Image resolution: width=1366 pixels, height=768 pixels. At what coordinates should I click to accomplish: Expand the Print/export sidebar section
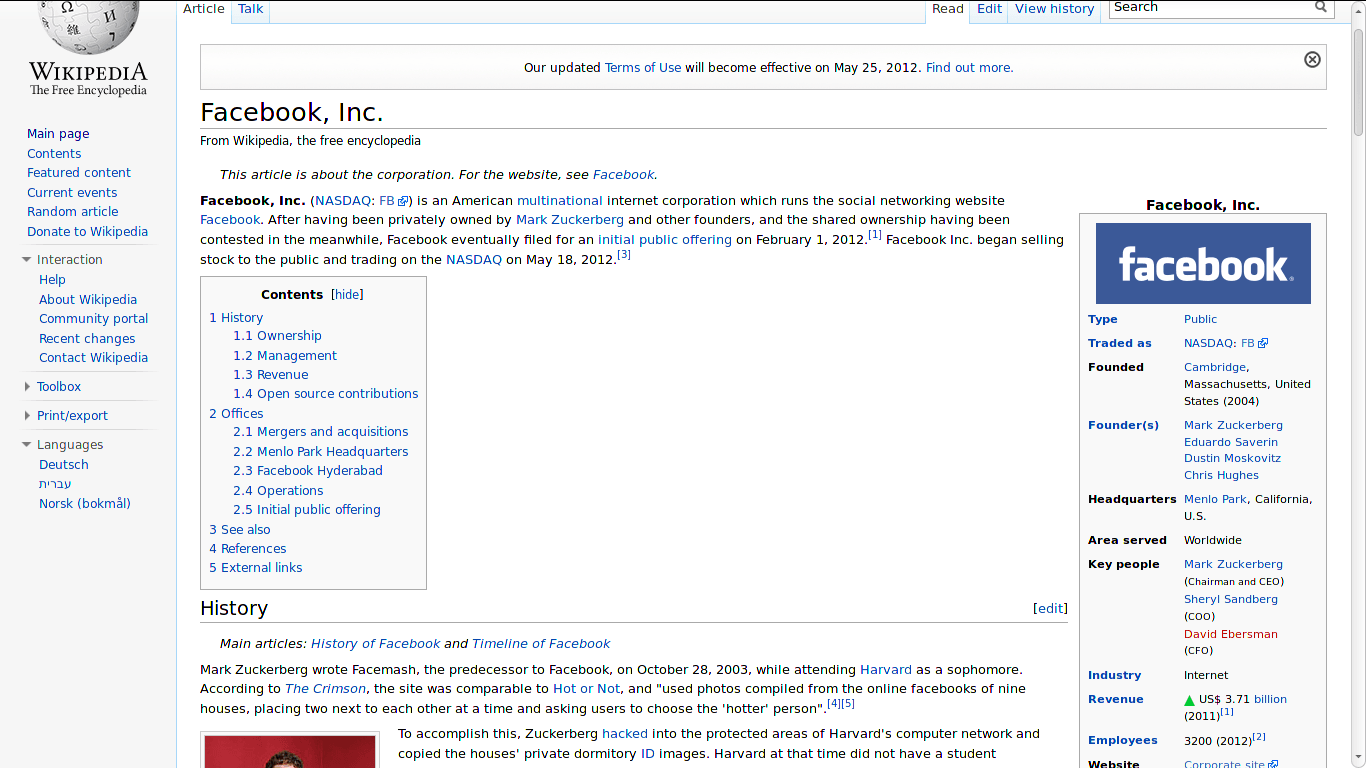[27, 416]
